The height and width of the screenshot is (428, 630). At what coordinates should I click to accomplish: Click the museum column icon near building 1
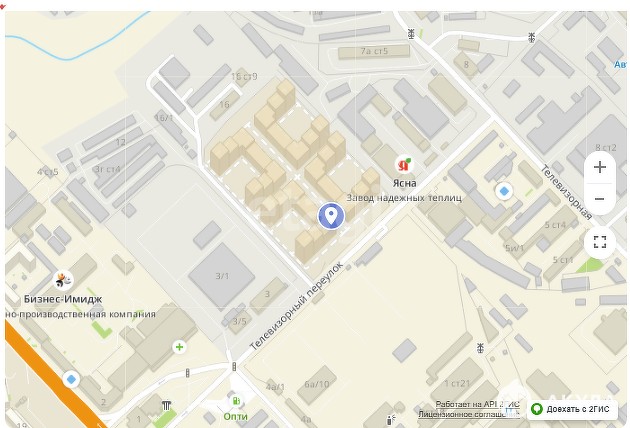click(166, 405)
